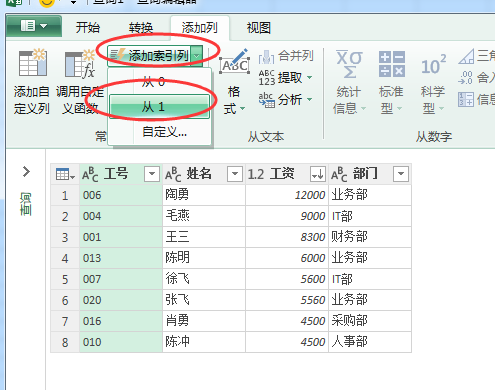Open Scientific (科学型) tool
Screen dimensions: 495x390
point(433,83)
